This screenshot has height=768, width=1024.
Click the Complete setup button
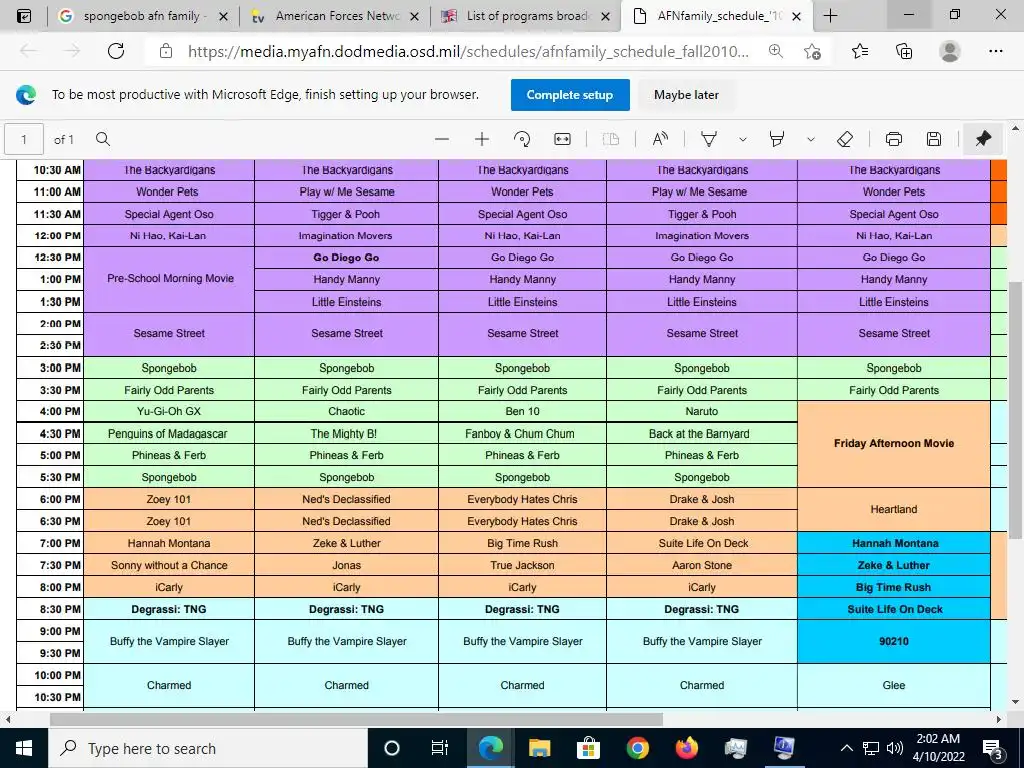(570, 95)
